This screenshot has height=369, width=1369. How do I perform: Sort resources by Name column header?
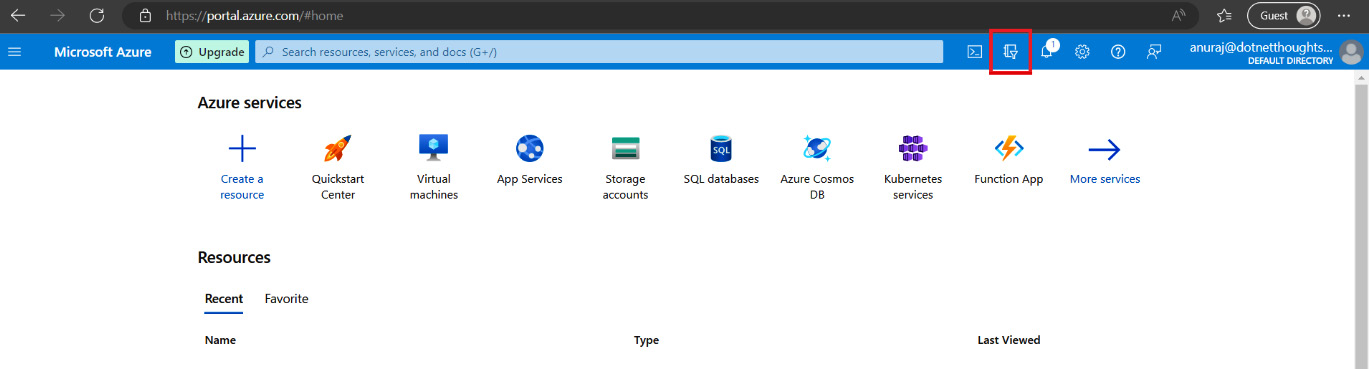tap(220, 340)
